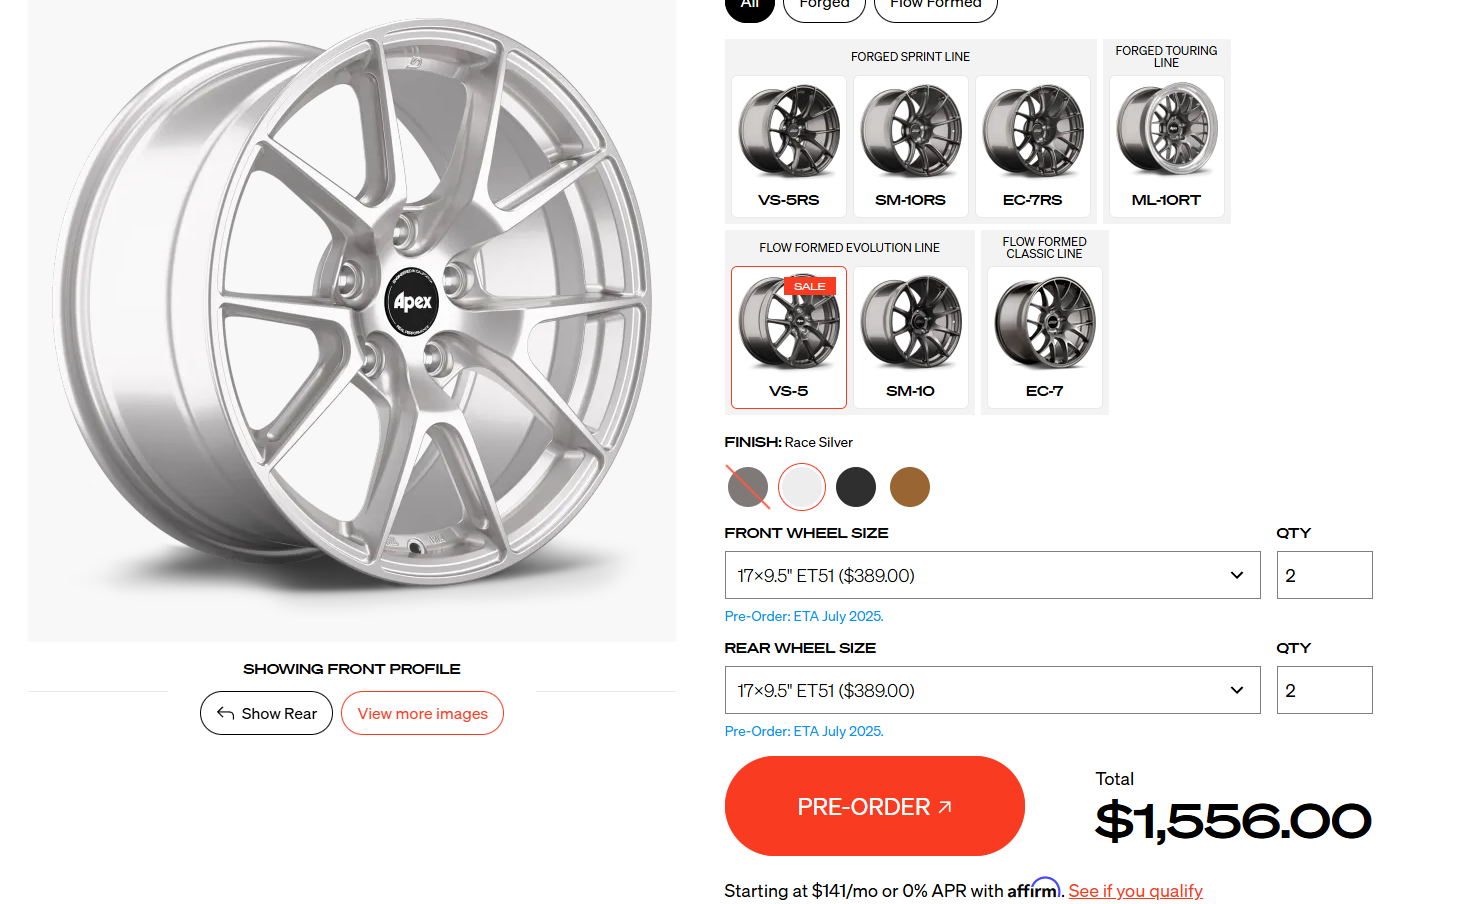Select the ML-10RT touring wheel
The width and height of the screenshot is (1476, 904).
(1166, 146)
